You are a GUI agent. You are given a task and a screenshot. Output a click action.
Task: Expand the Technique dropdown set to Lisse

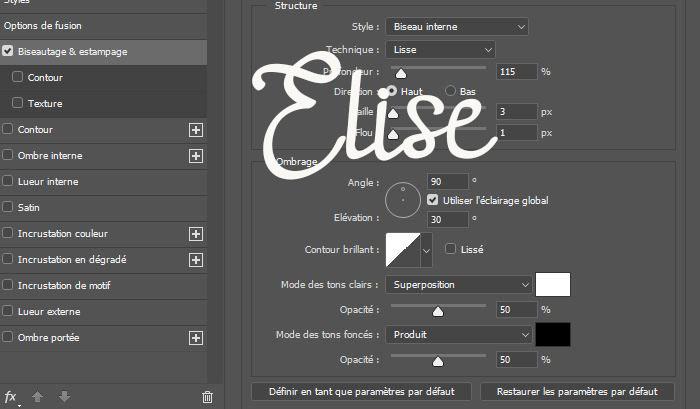pyautogui.click(x=440, y=49)
